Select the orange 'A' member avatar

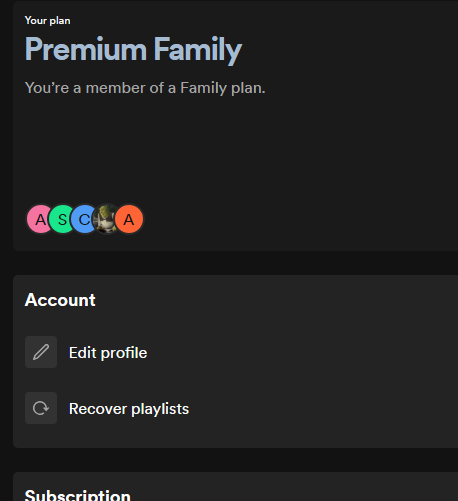129,219
